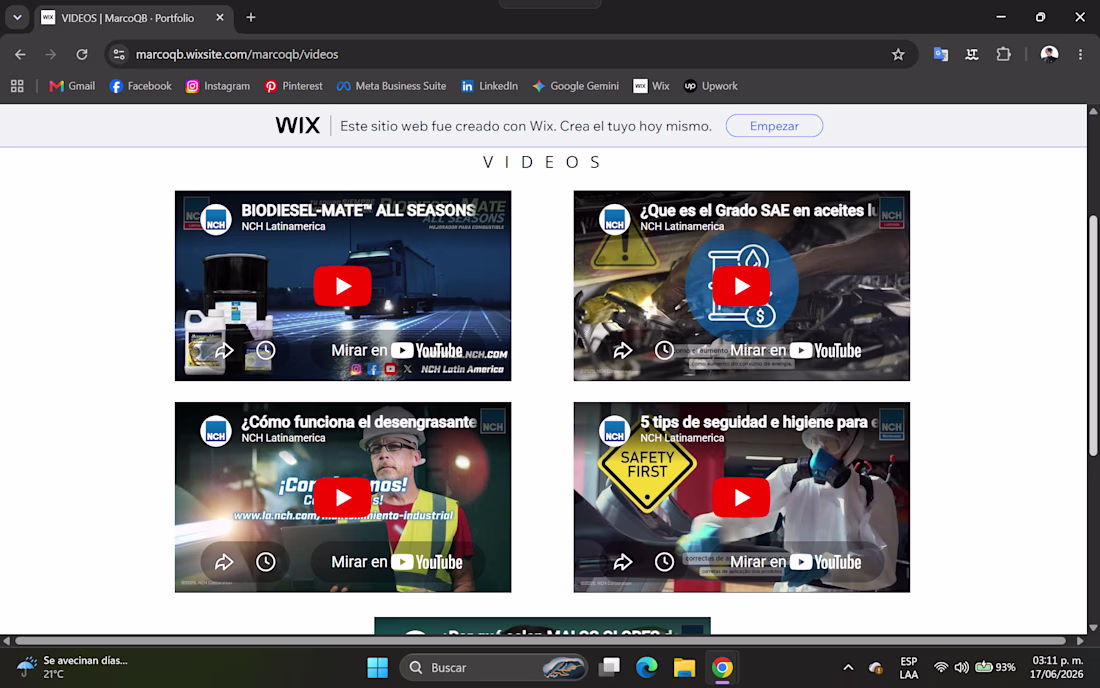
Task: Open the taskbar volume control icon
Action: pos(962,667)
